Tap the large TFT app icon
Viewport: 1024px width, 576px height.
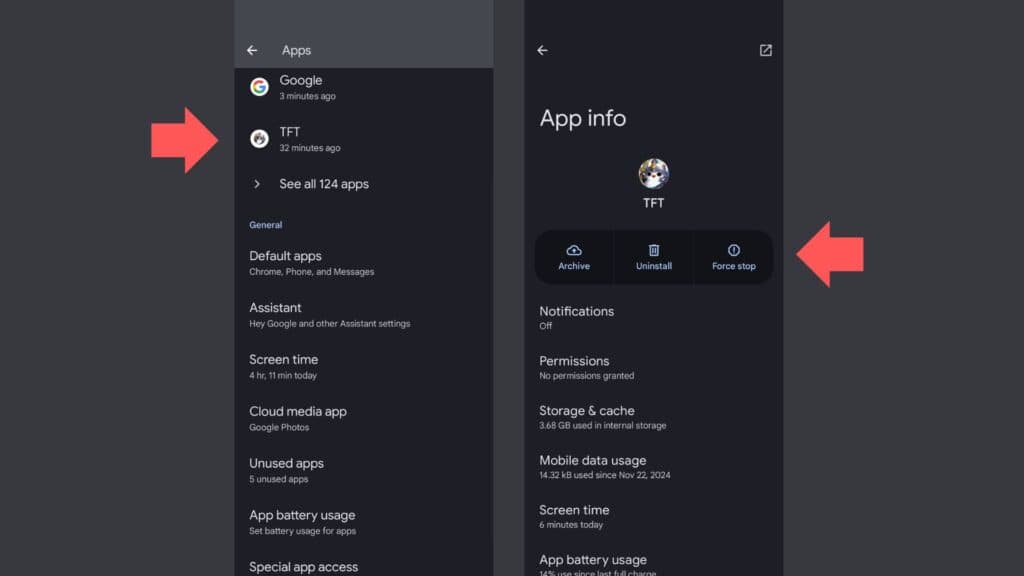pos(653,174)
